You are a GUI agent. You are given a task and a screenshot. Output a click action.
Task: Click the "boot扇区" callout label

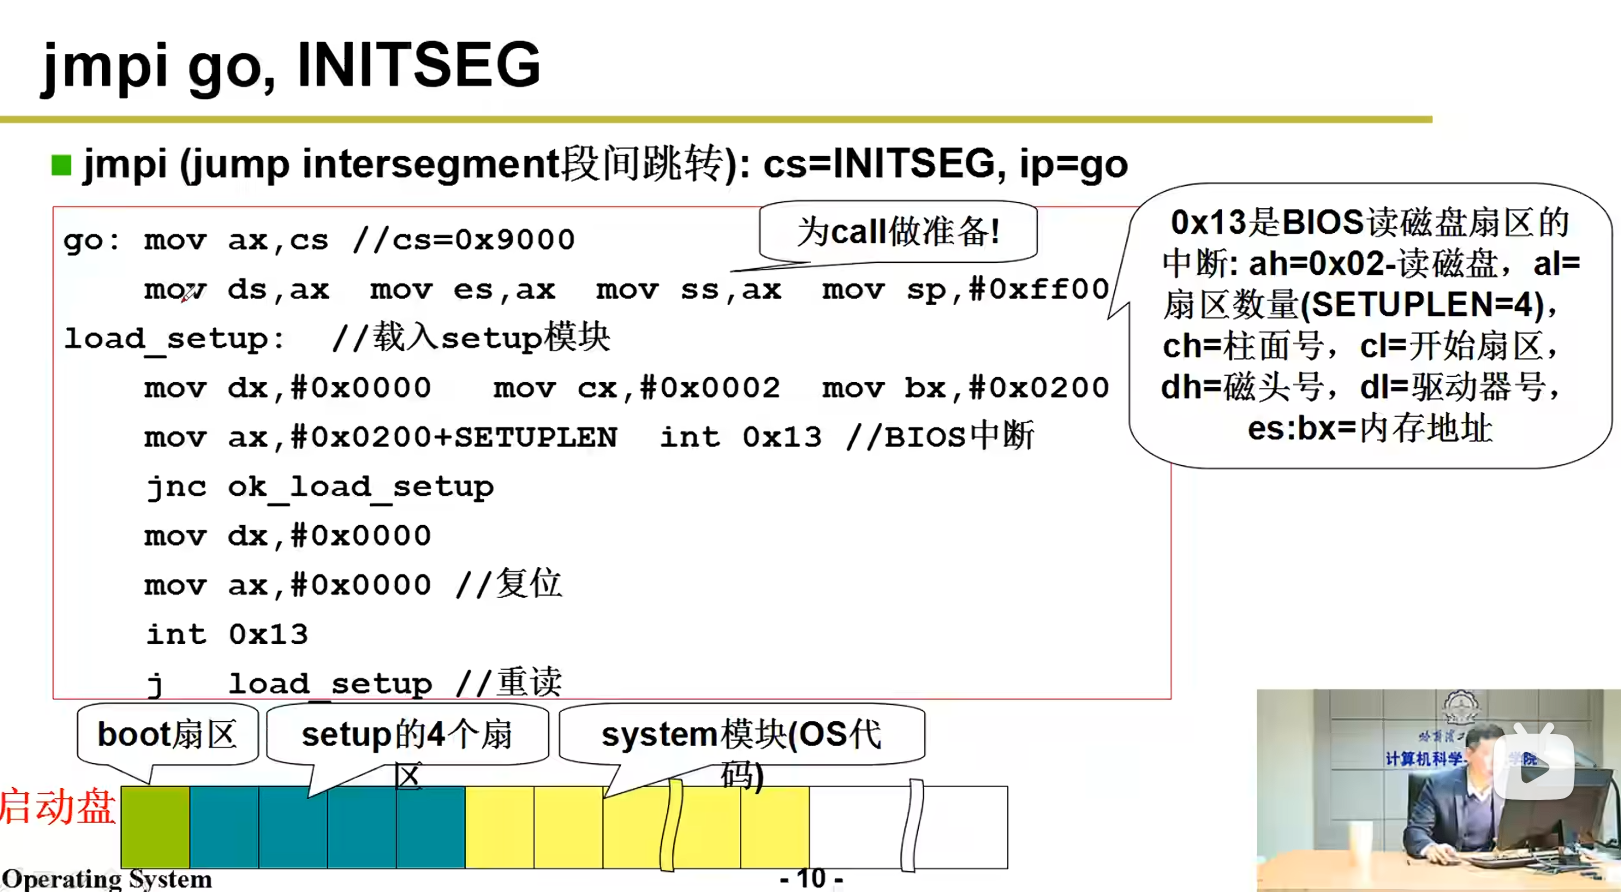point(167,735)
